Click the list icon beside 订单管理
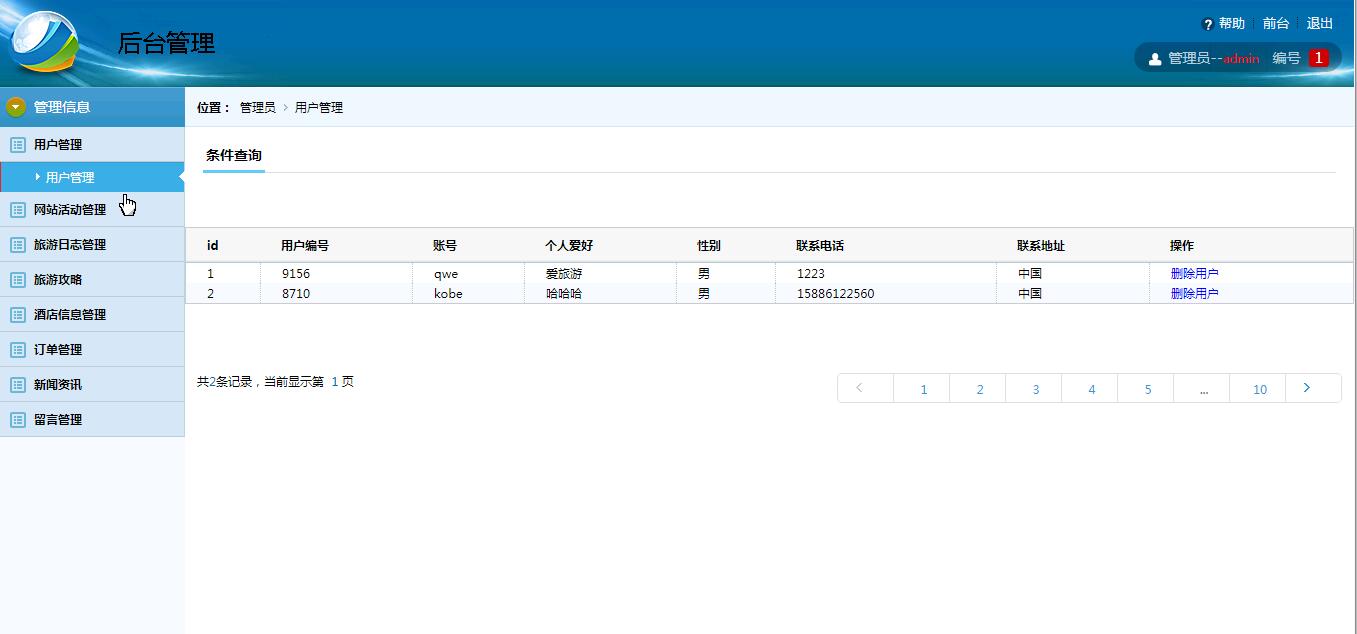 tap(17, 350)
